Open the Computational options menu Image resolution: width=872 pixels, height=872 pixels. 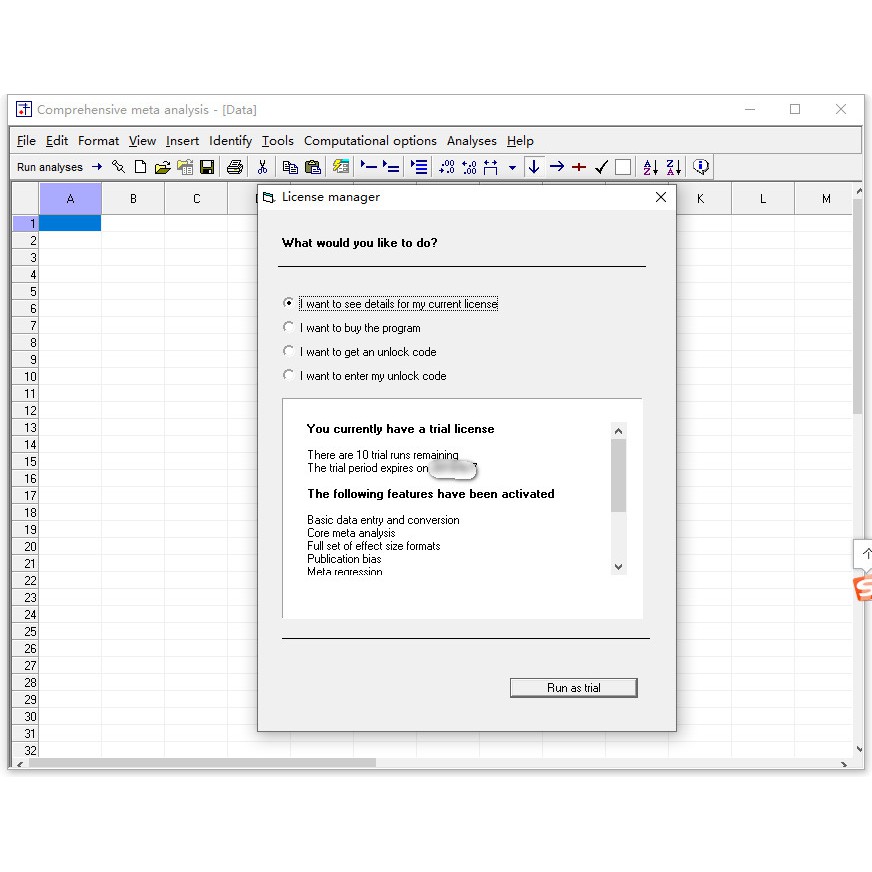coord(370,141)
